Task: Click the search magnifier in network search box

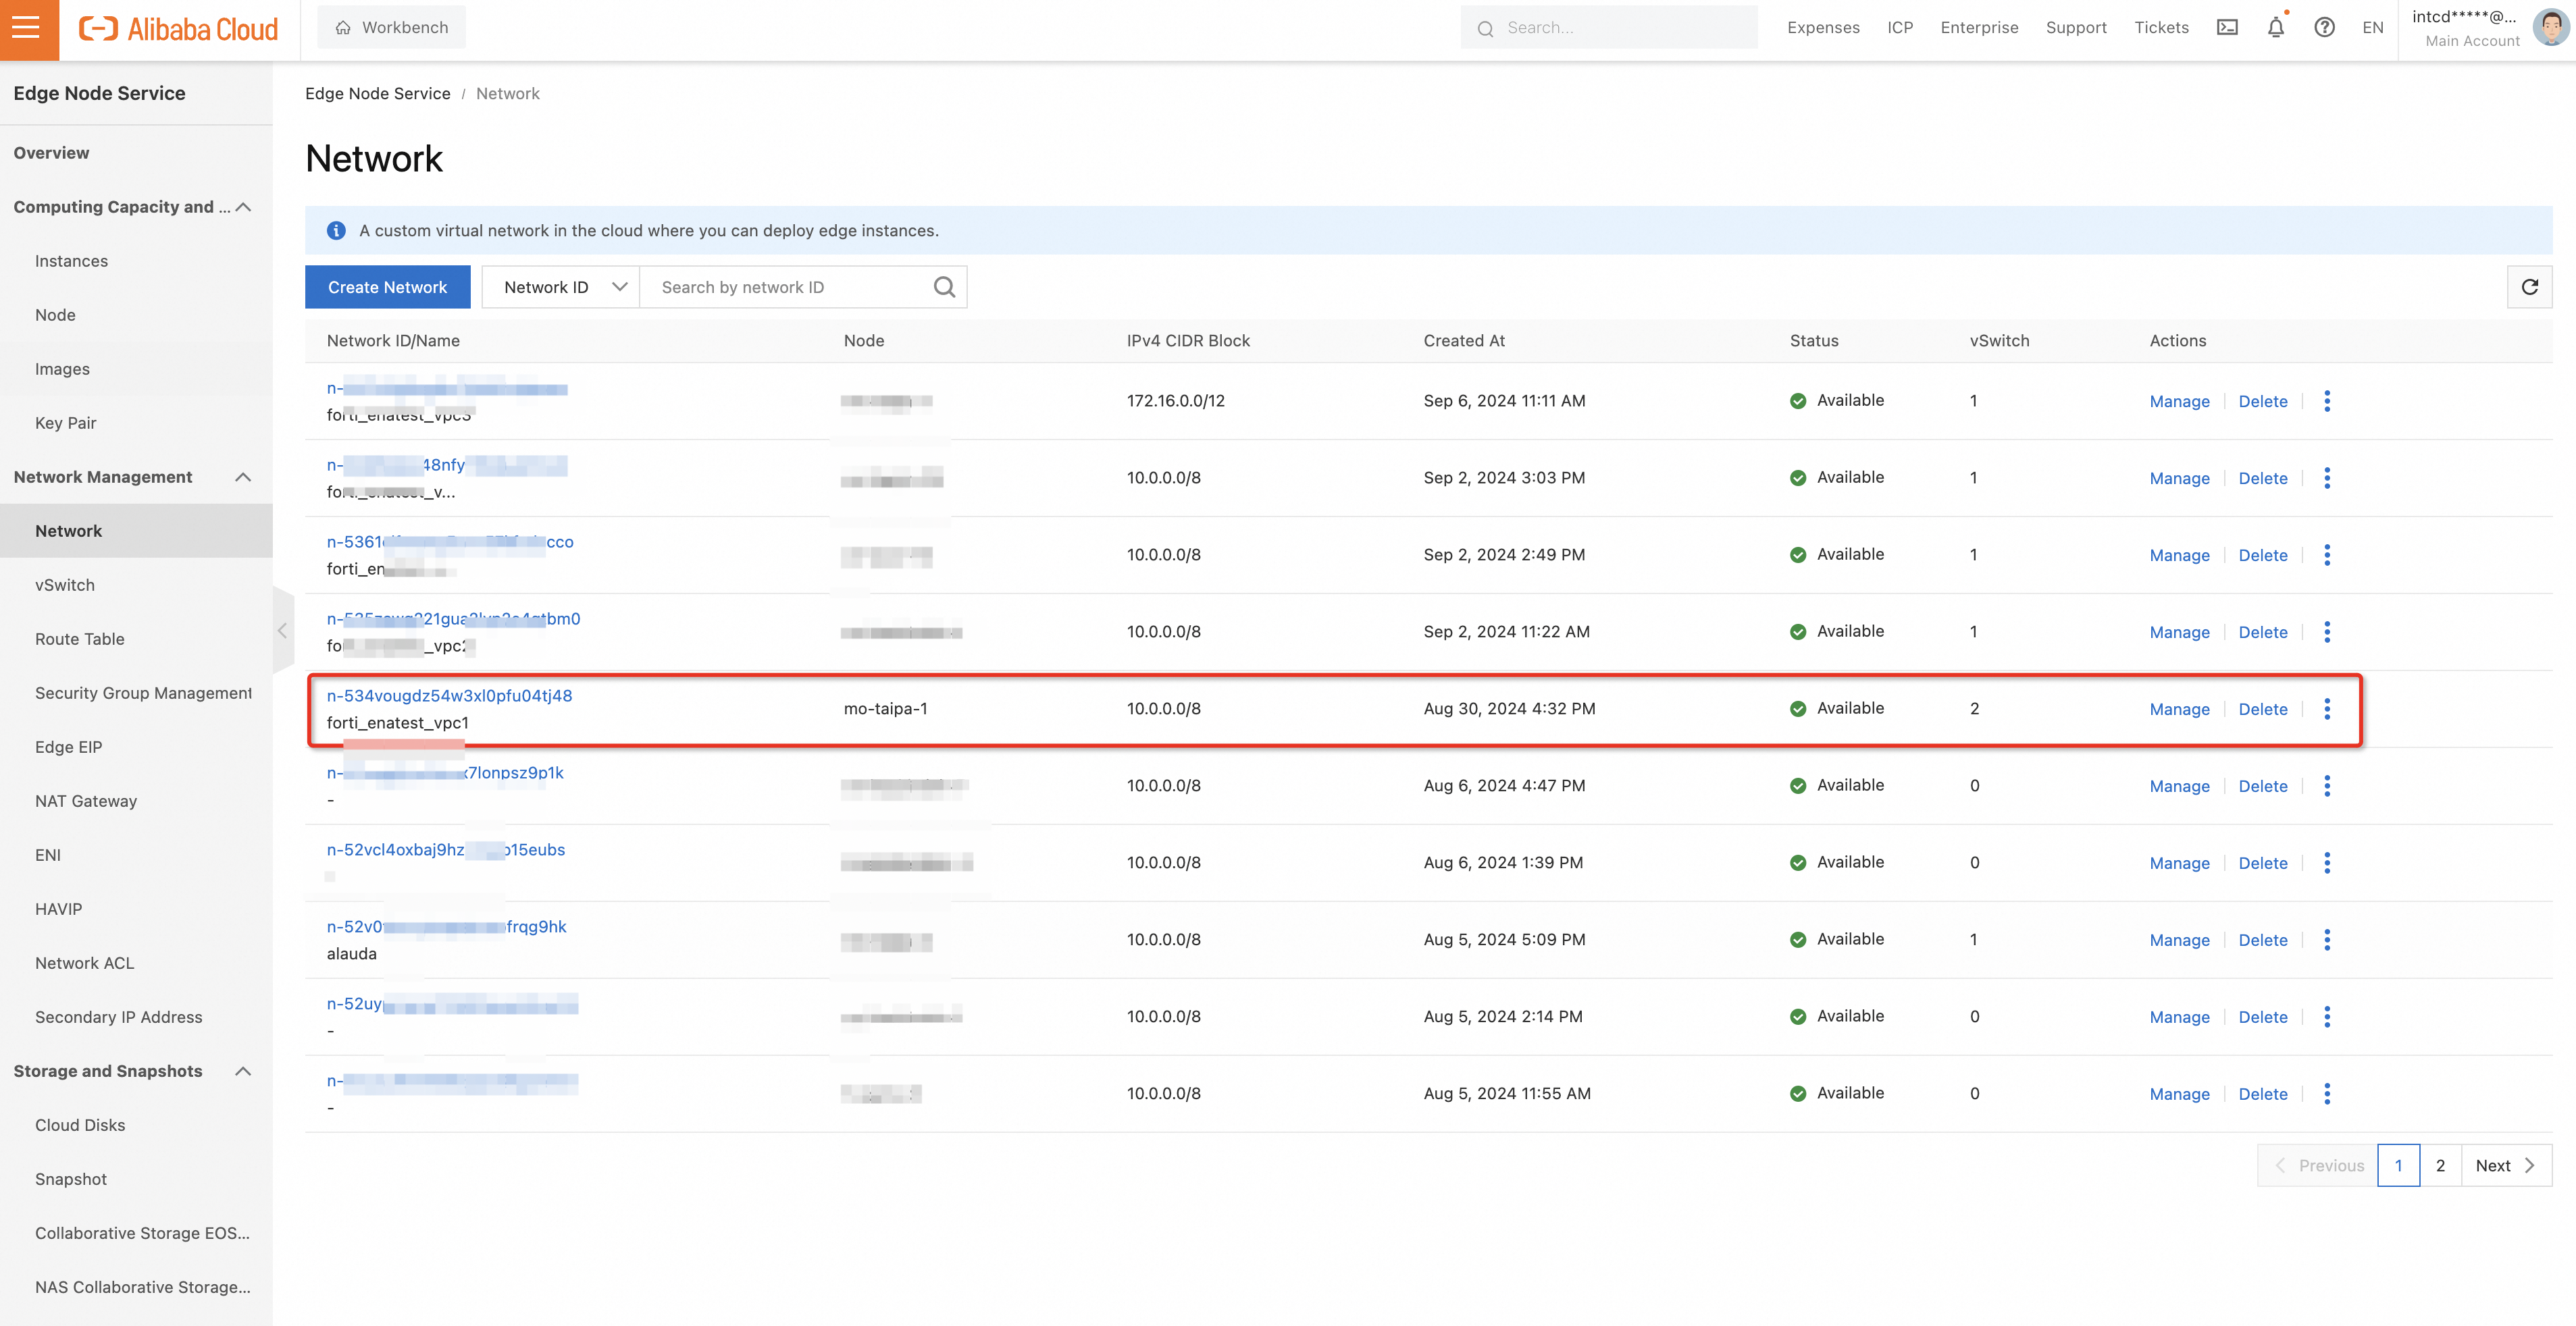Action: (944, 287)
